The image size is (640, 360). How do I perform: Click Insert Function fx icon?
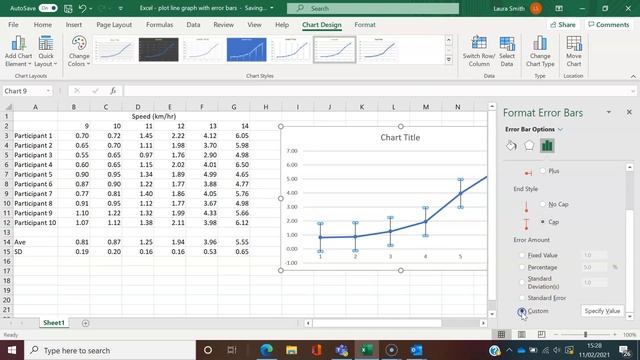point(113,91)
